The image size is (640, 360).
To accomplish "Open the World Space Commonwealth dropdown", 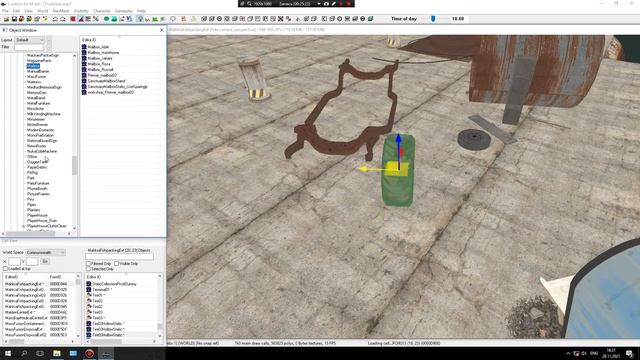I will click(45, 253).
